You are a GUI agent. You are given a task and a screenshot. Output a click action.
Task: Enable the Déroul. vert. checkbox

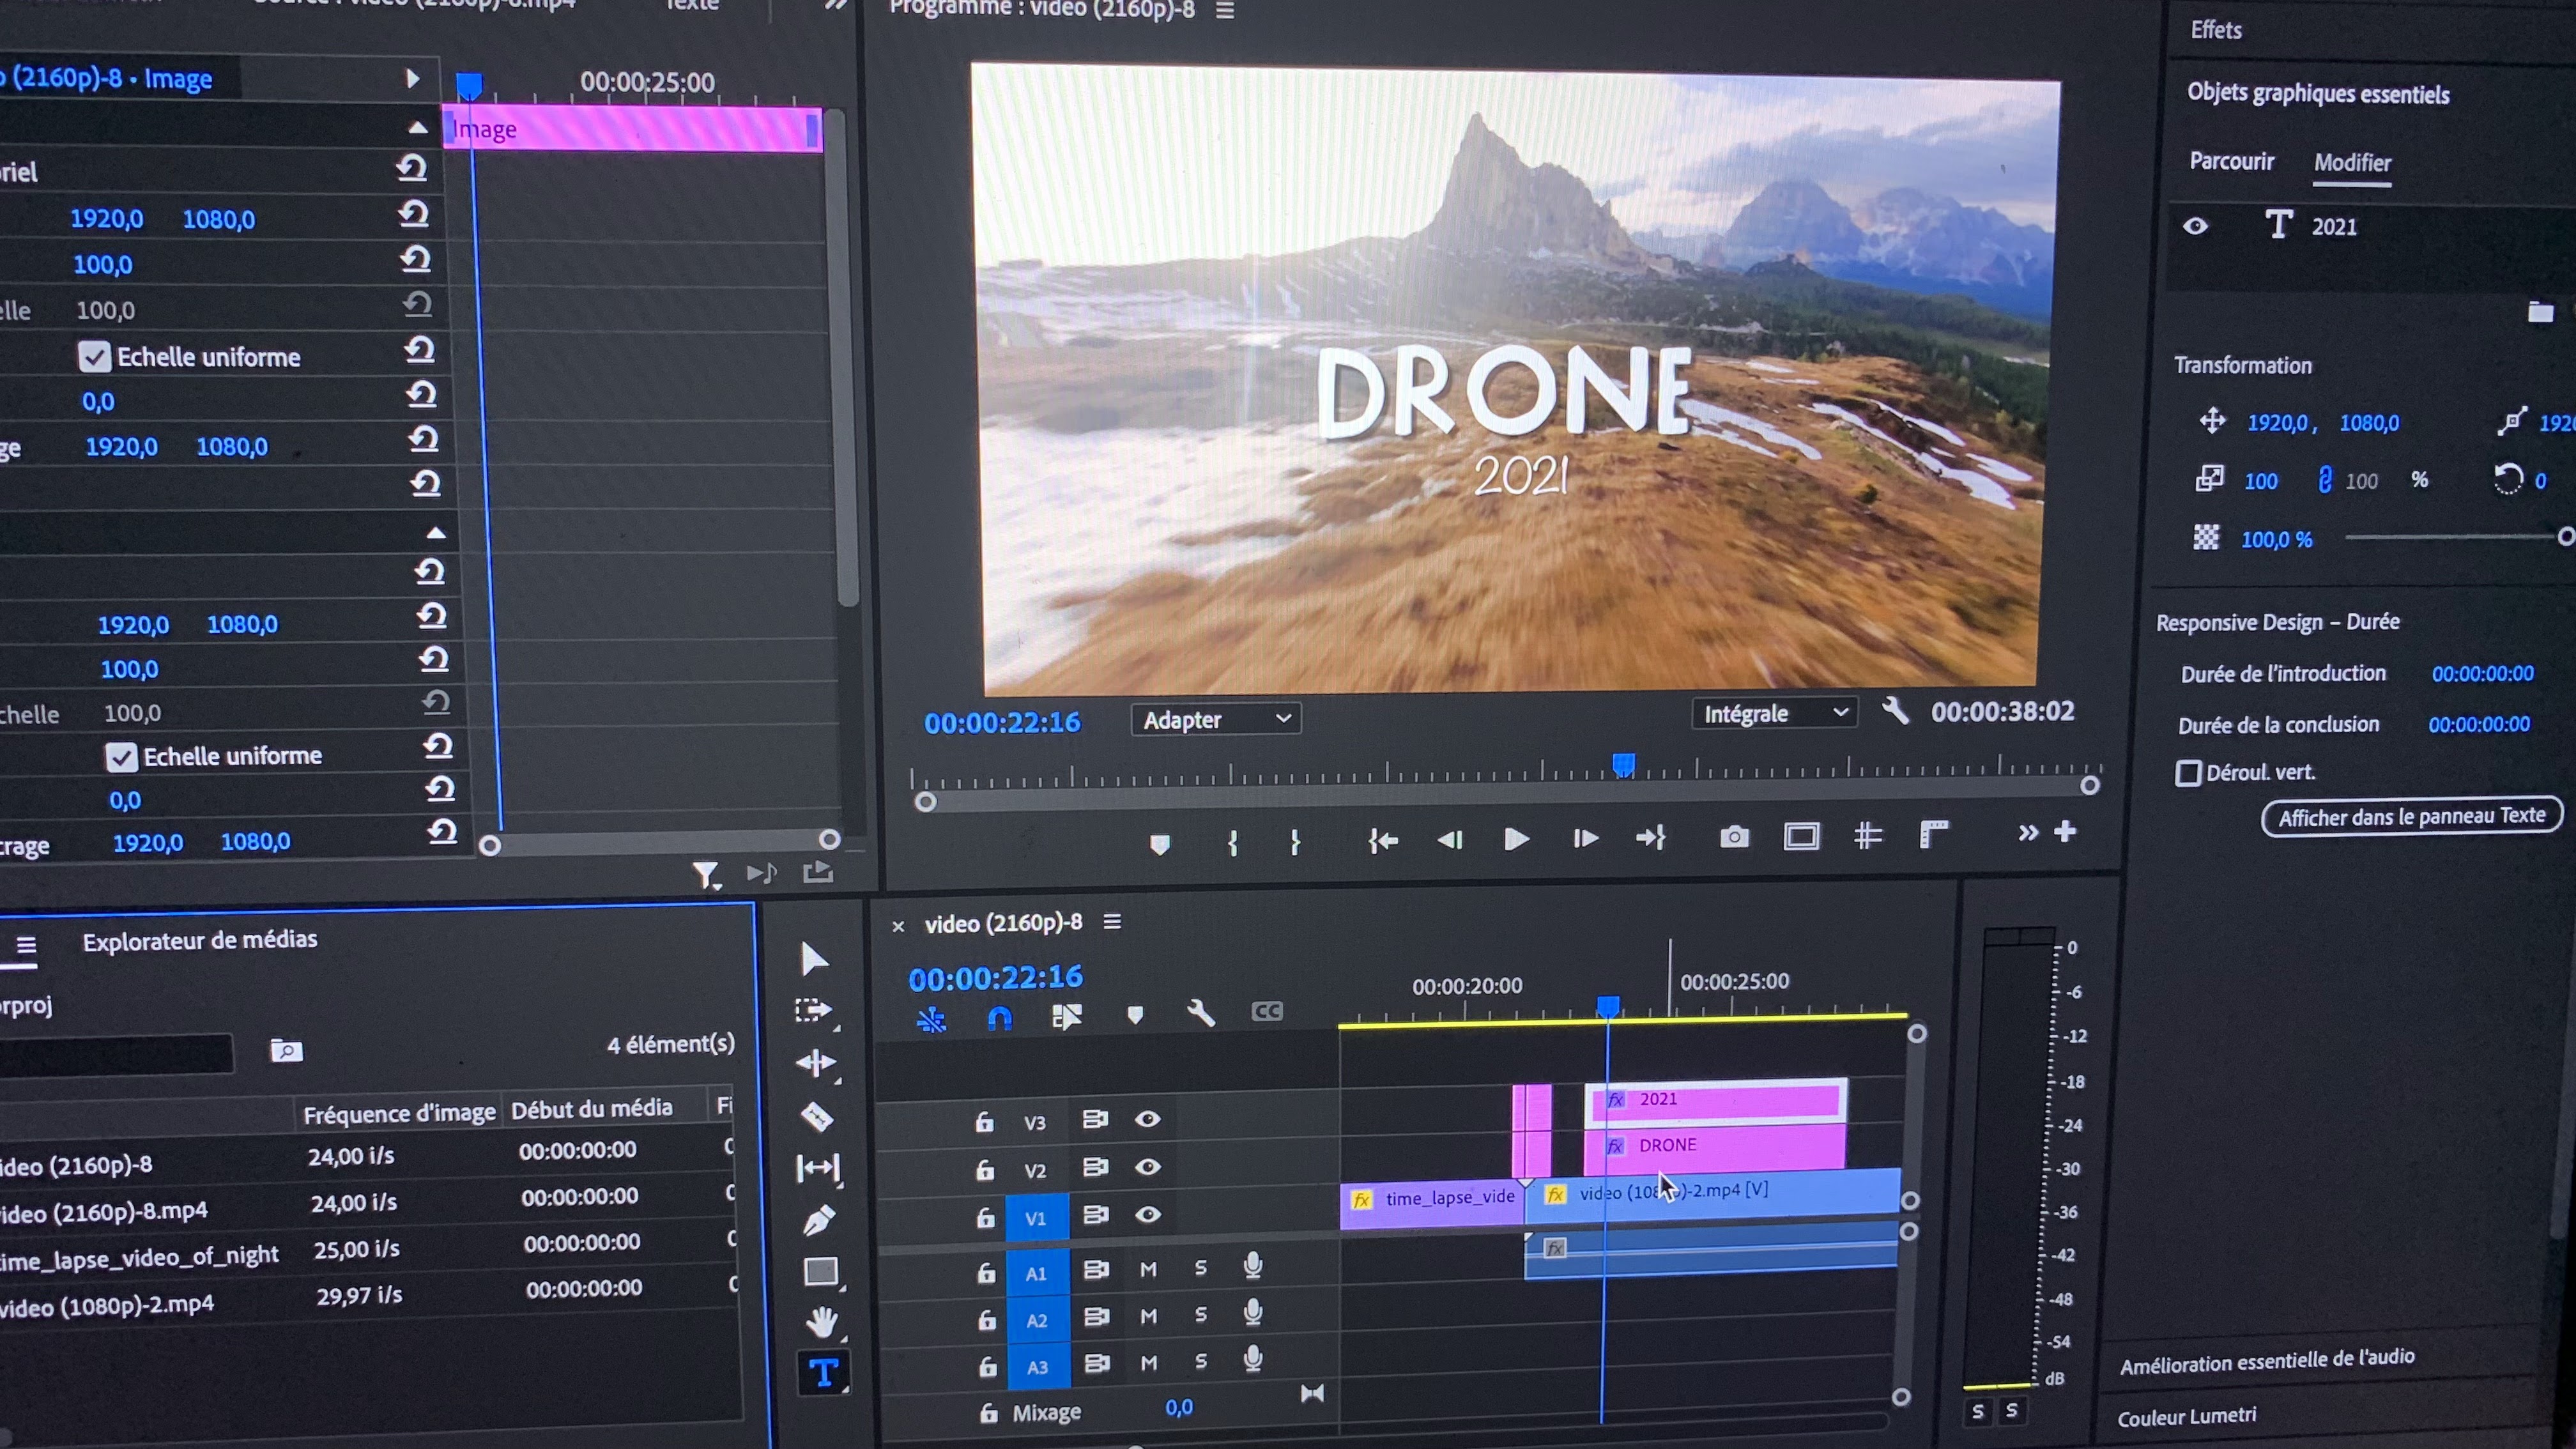[x=2188, y=773]
